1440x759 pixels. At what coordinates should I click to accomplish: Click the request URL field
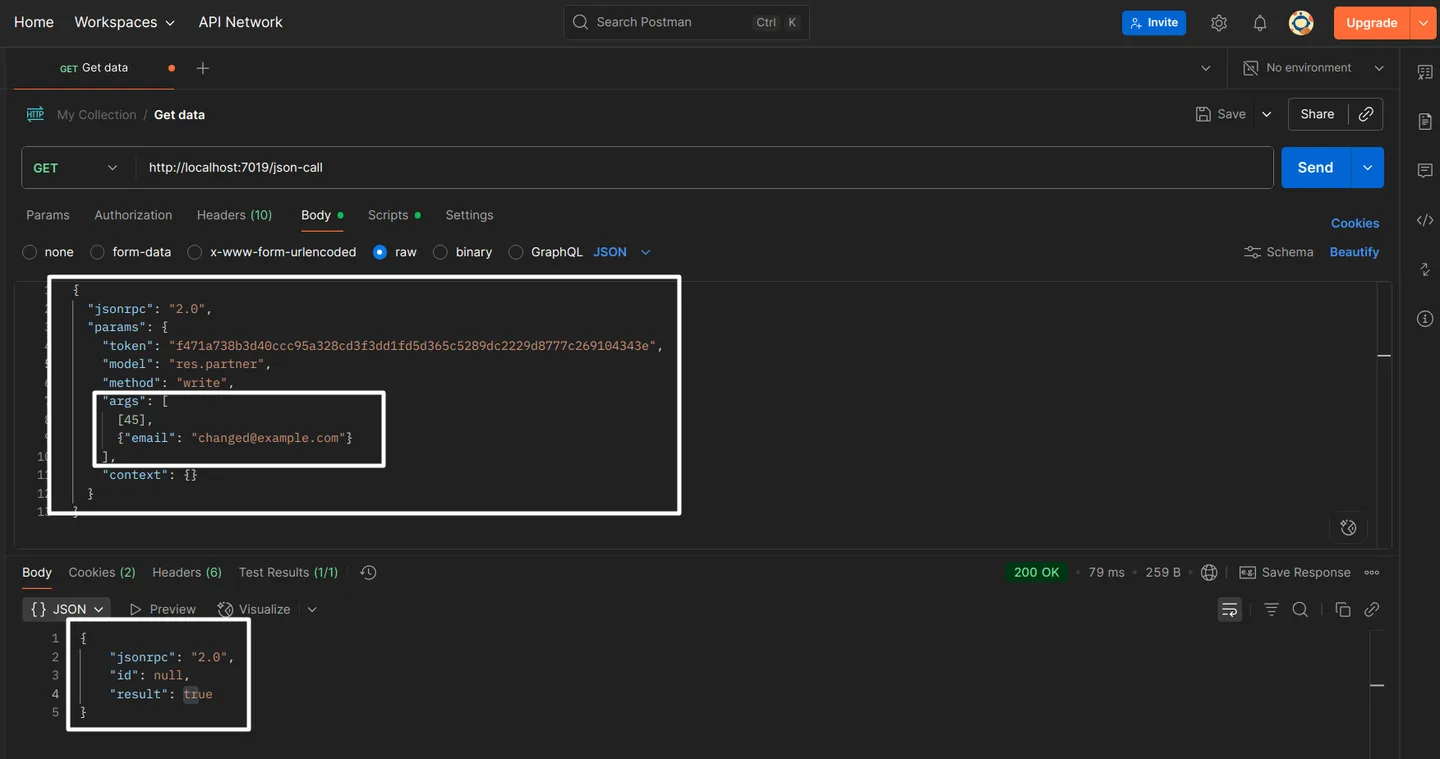coord(704,168)
